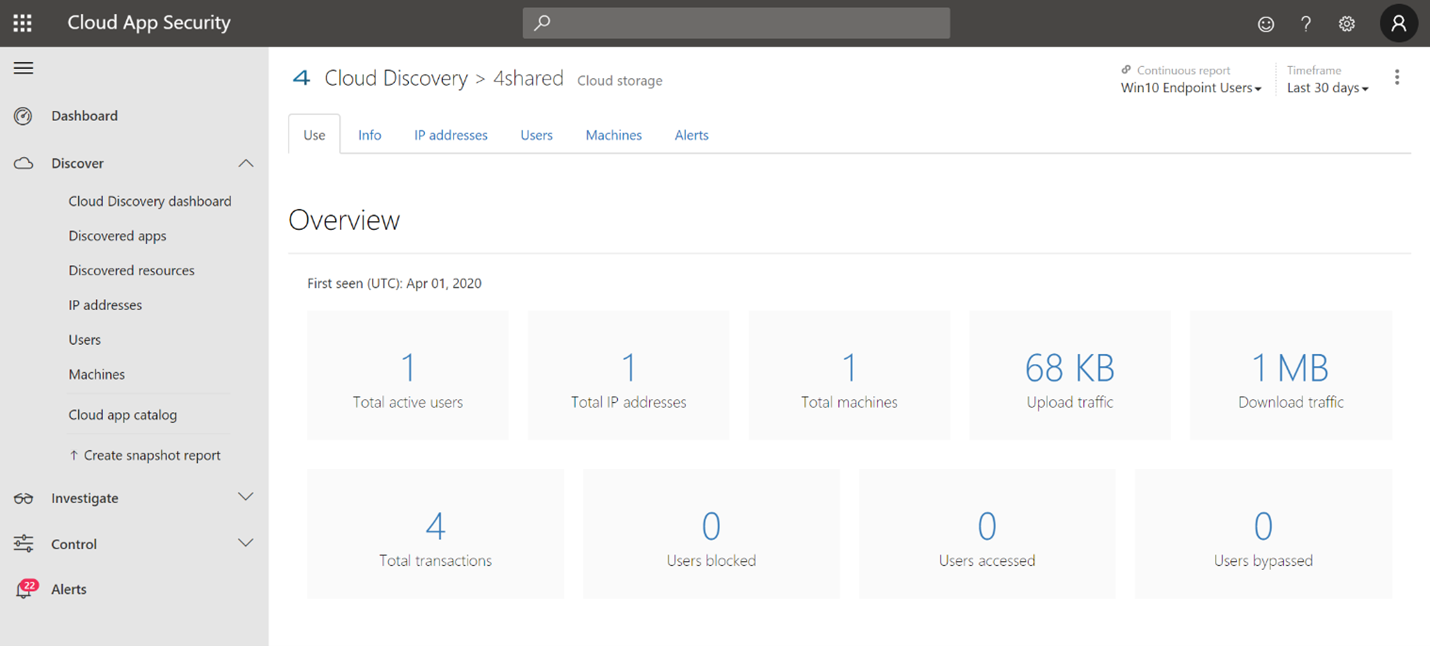This screenshot has width=1430, height=646.
Task: Open the more options kebab menu
Action: [x=1397, y=76]
